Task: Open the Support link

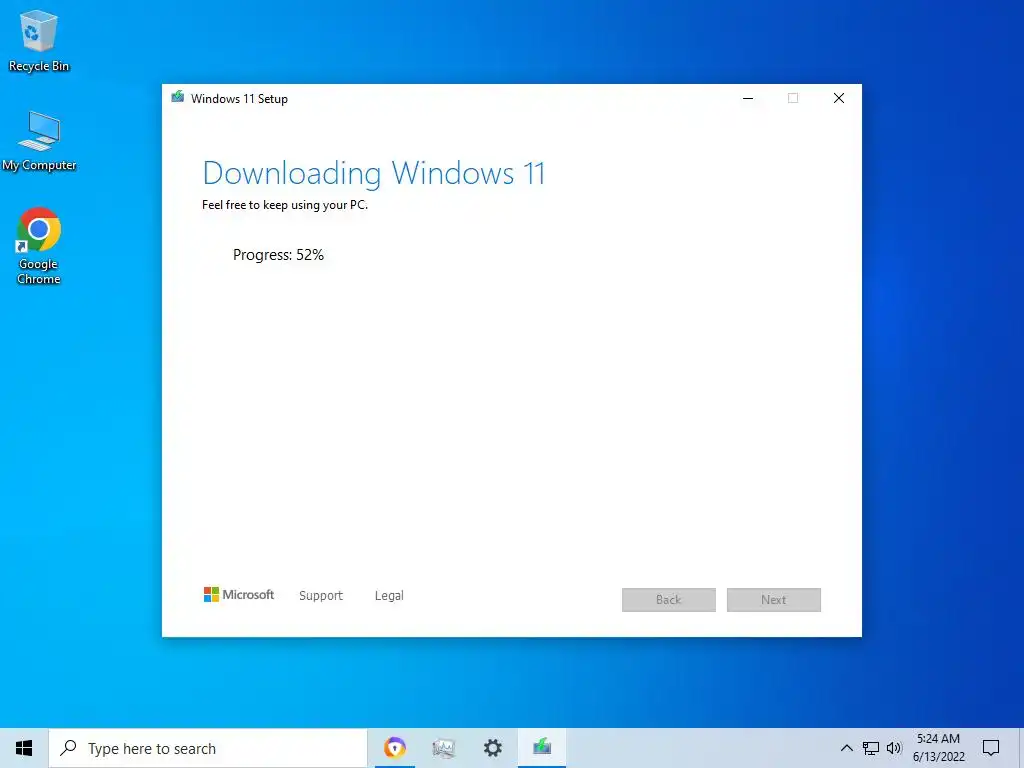Action: click(321, 596)
